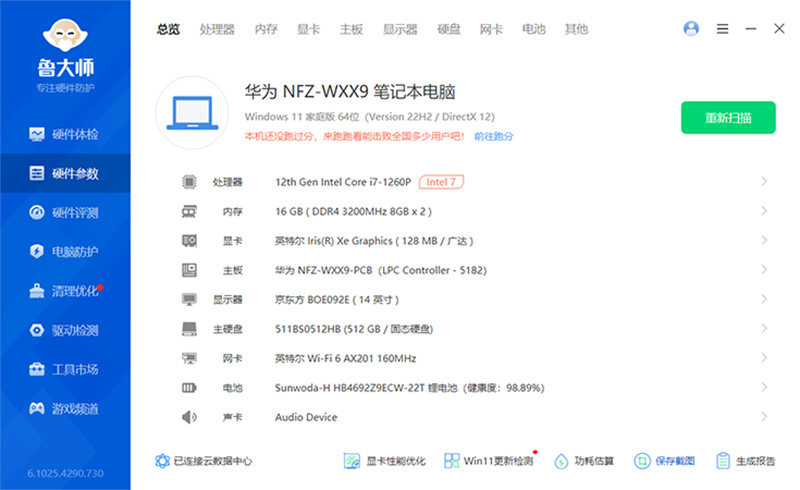
Task: Click the main disk 主硬盘 icon
Action: tap(189, 329)
